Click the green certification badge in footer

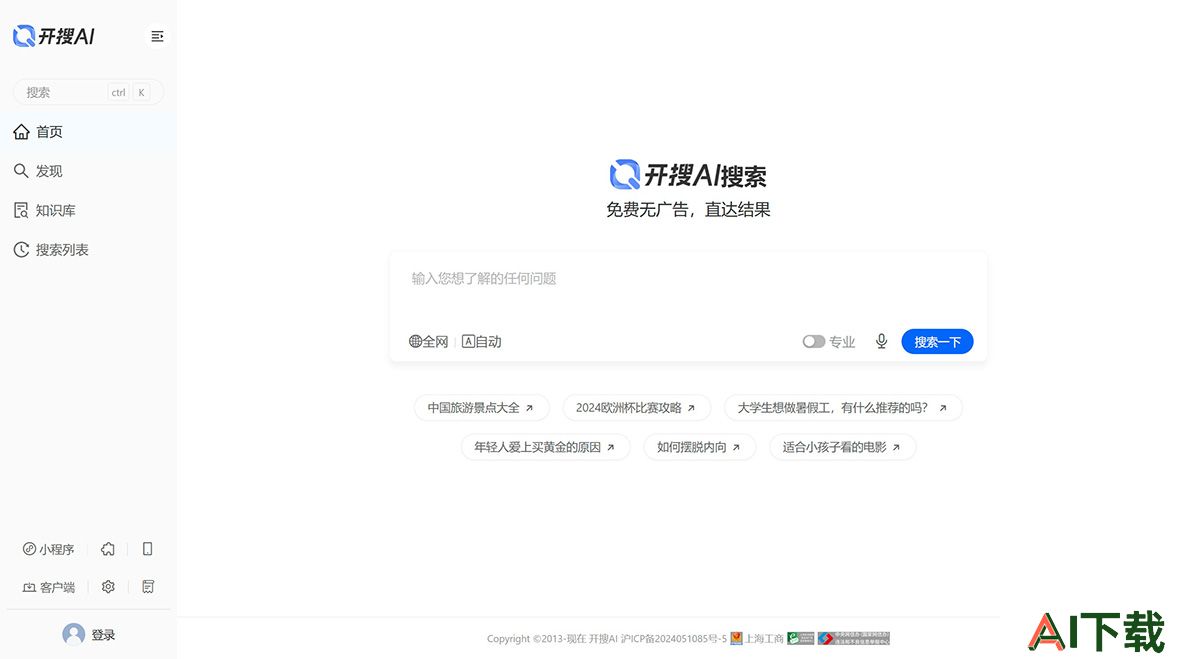click(800, 638)
